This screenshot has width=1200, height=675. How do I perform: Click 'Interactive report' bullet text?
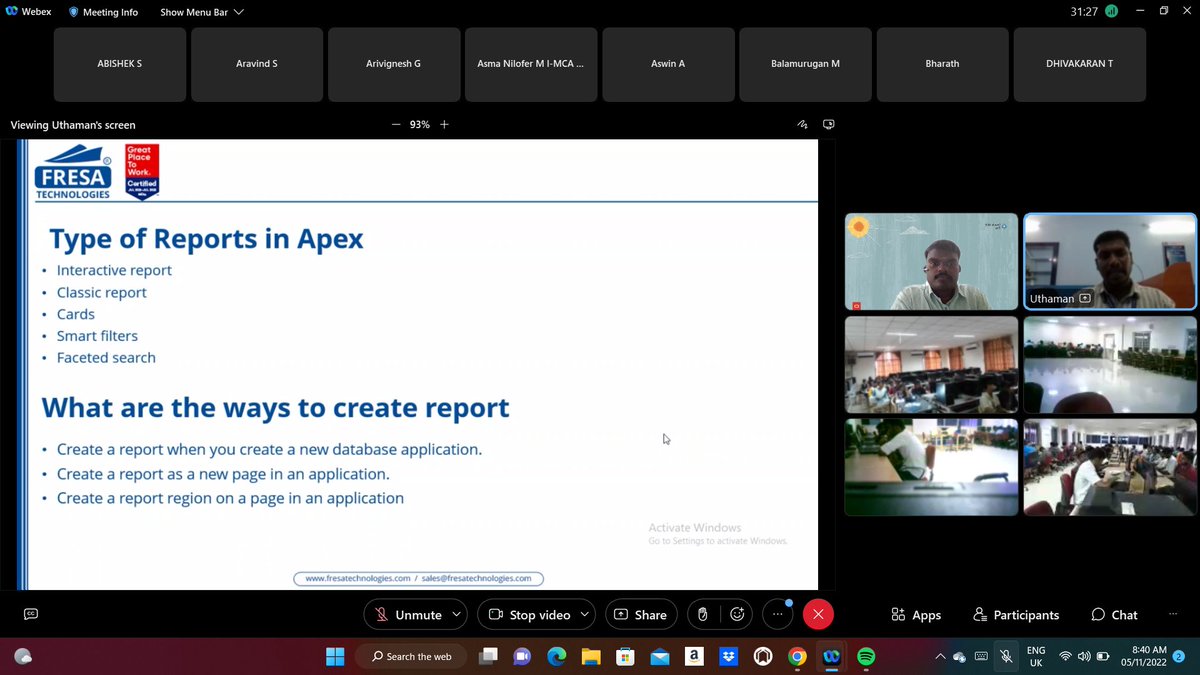114,270
